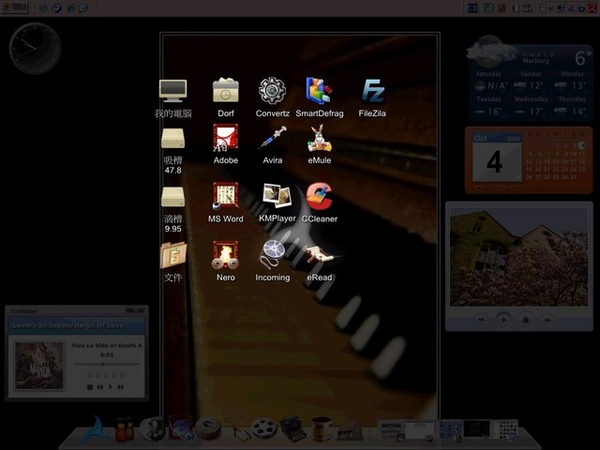Click Thursday 14° forecast
This screenshot has height=450, width=600.
[572, 106]
